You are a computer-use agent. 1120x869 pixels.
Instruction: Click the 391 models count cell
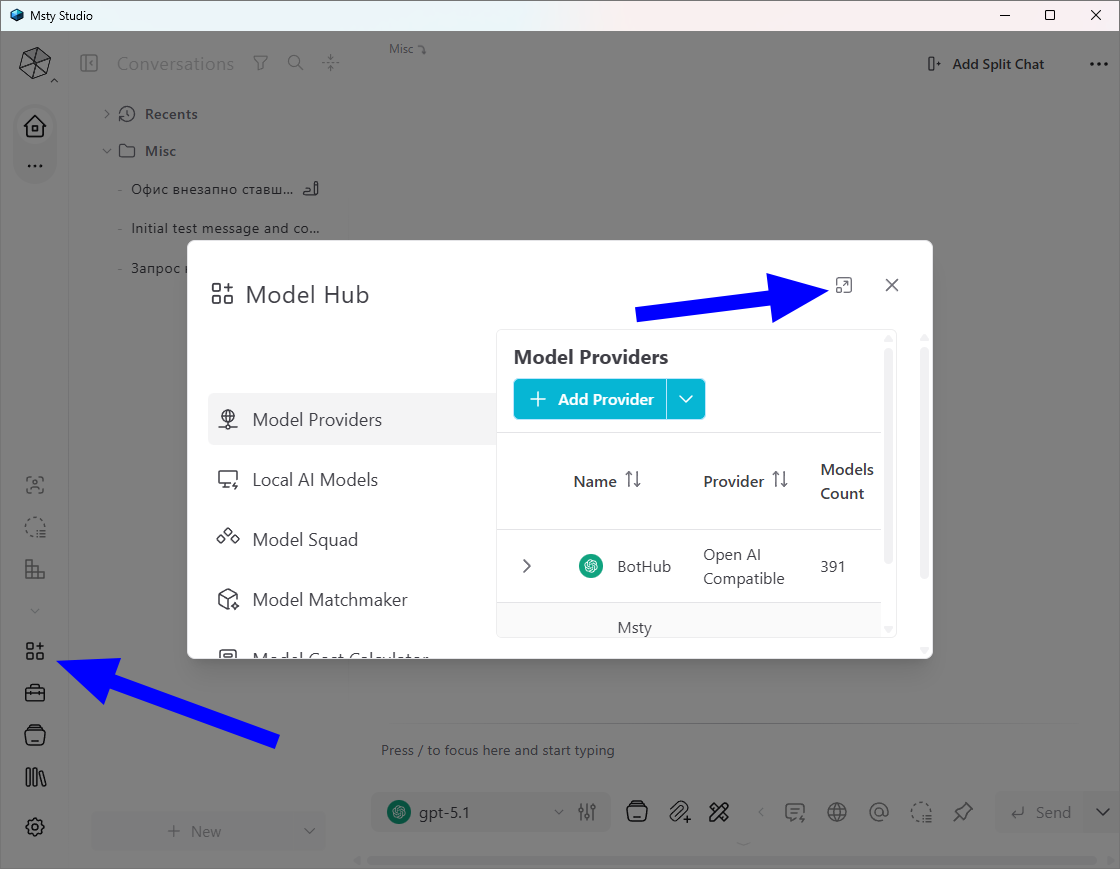[x=832, y=566]
